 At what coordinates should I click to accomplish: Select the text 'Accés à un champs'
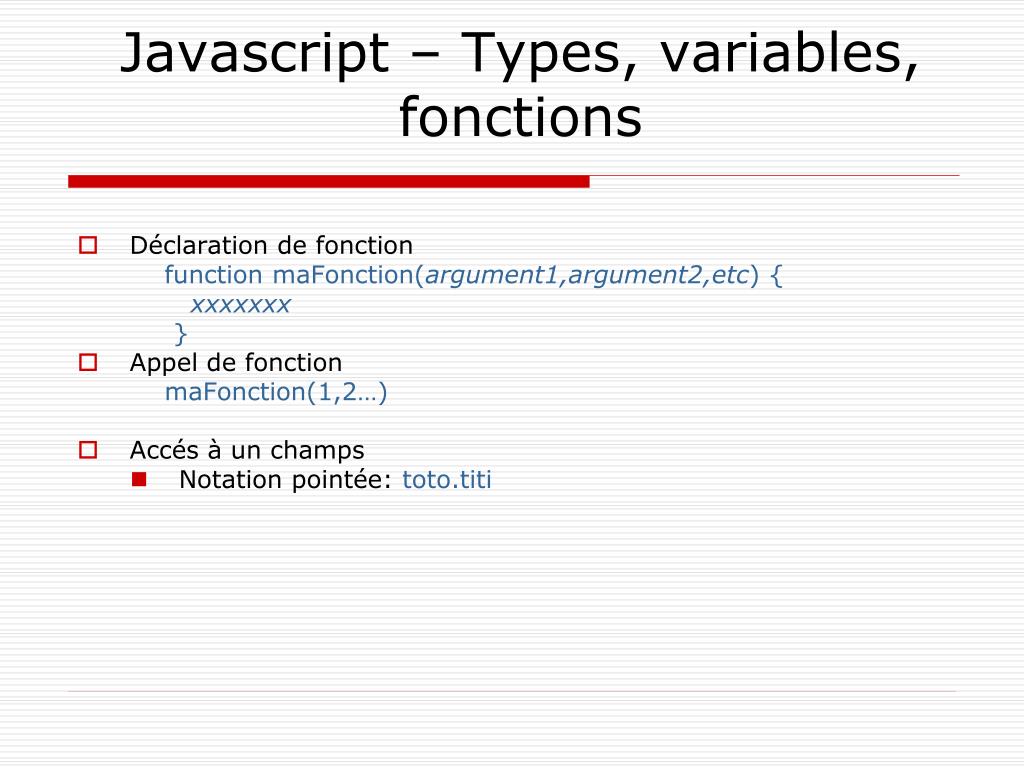[247, 450]
